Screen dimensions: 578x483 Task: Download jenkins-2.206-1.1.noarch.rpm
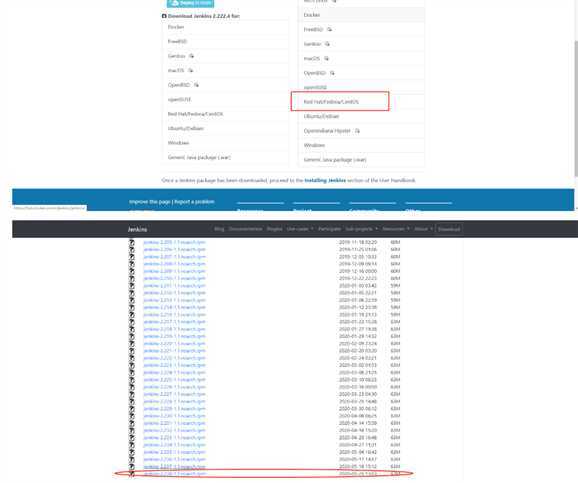(174, 250)
